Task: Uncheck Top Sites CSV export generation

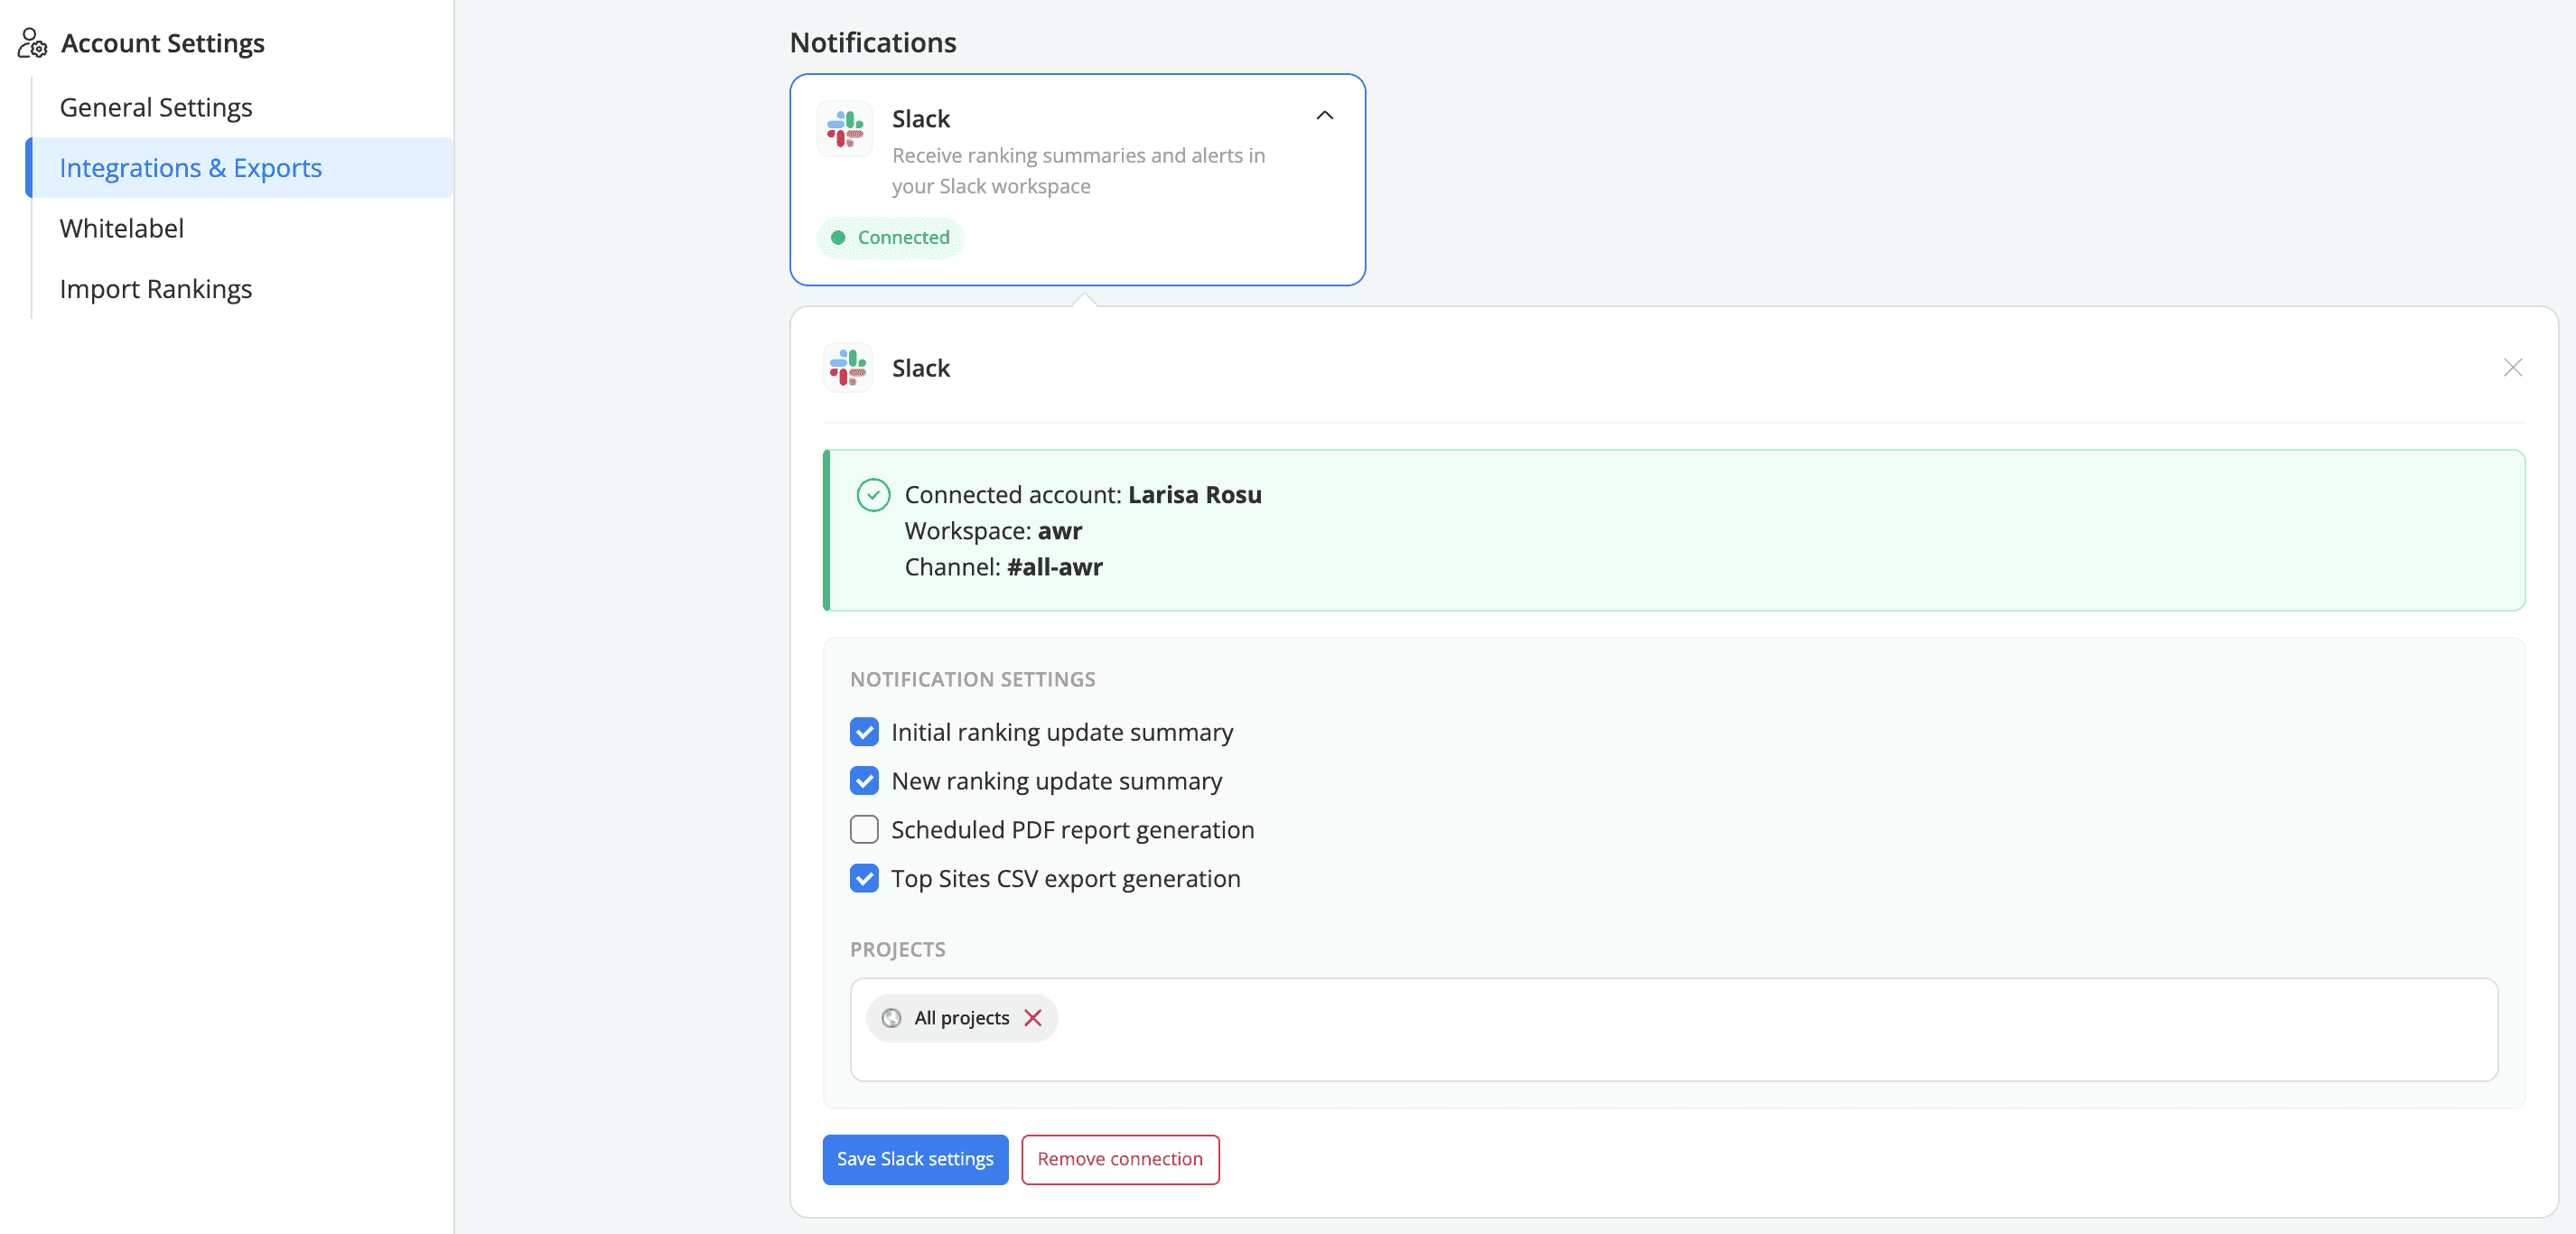Action: point(864,879)
